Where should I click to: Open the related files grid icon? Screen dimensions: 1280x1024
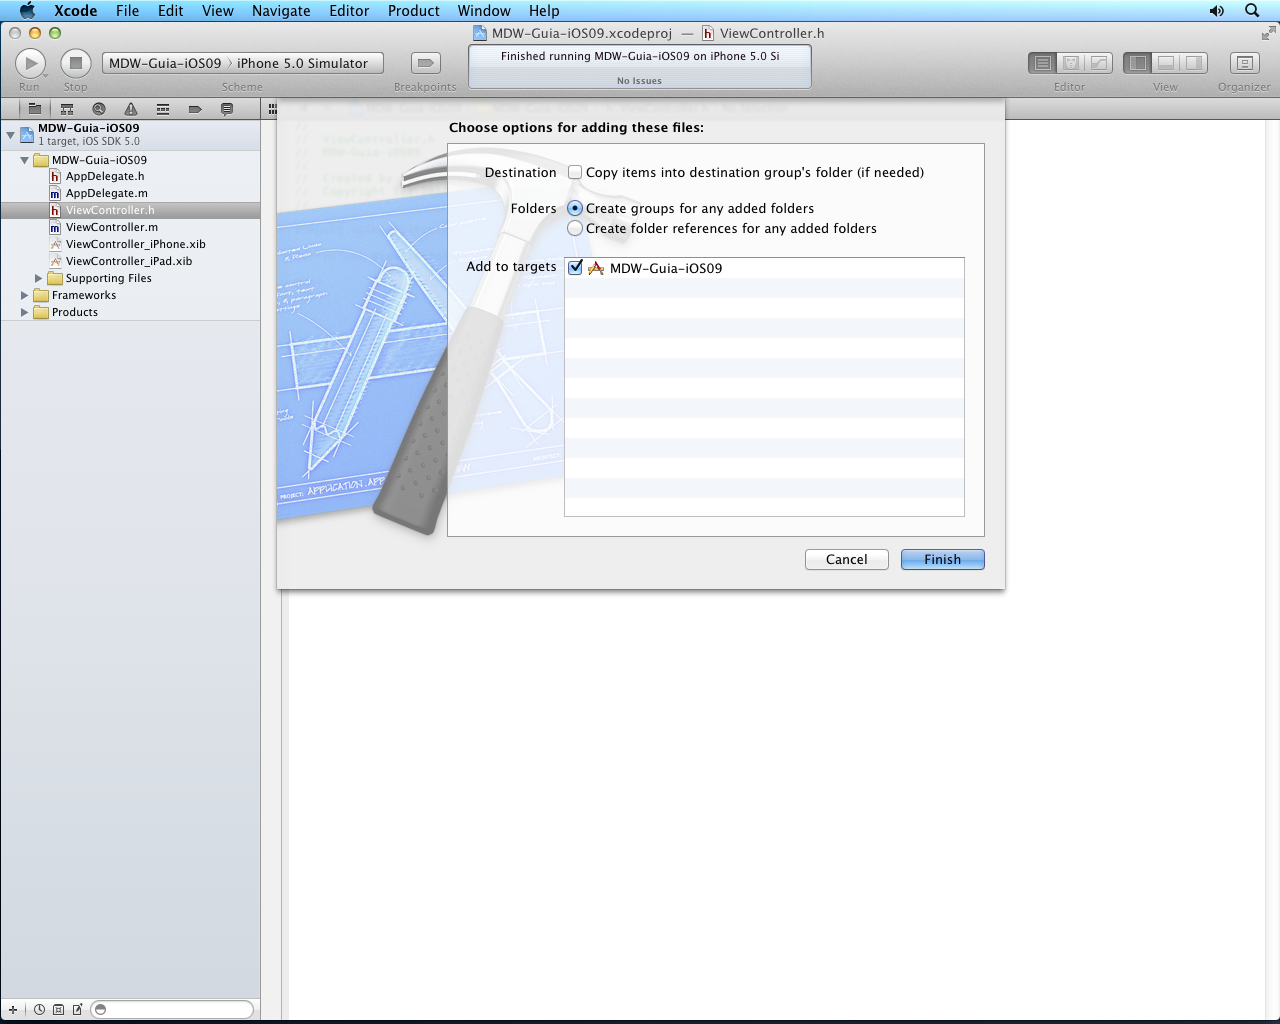pos(272,109)
